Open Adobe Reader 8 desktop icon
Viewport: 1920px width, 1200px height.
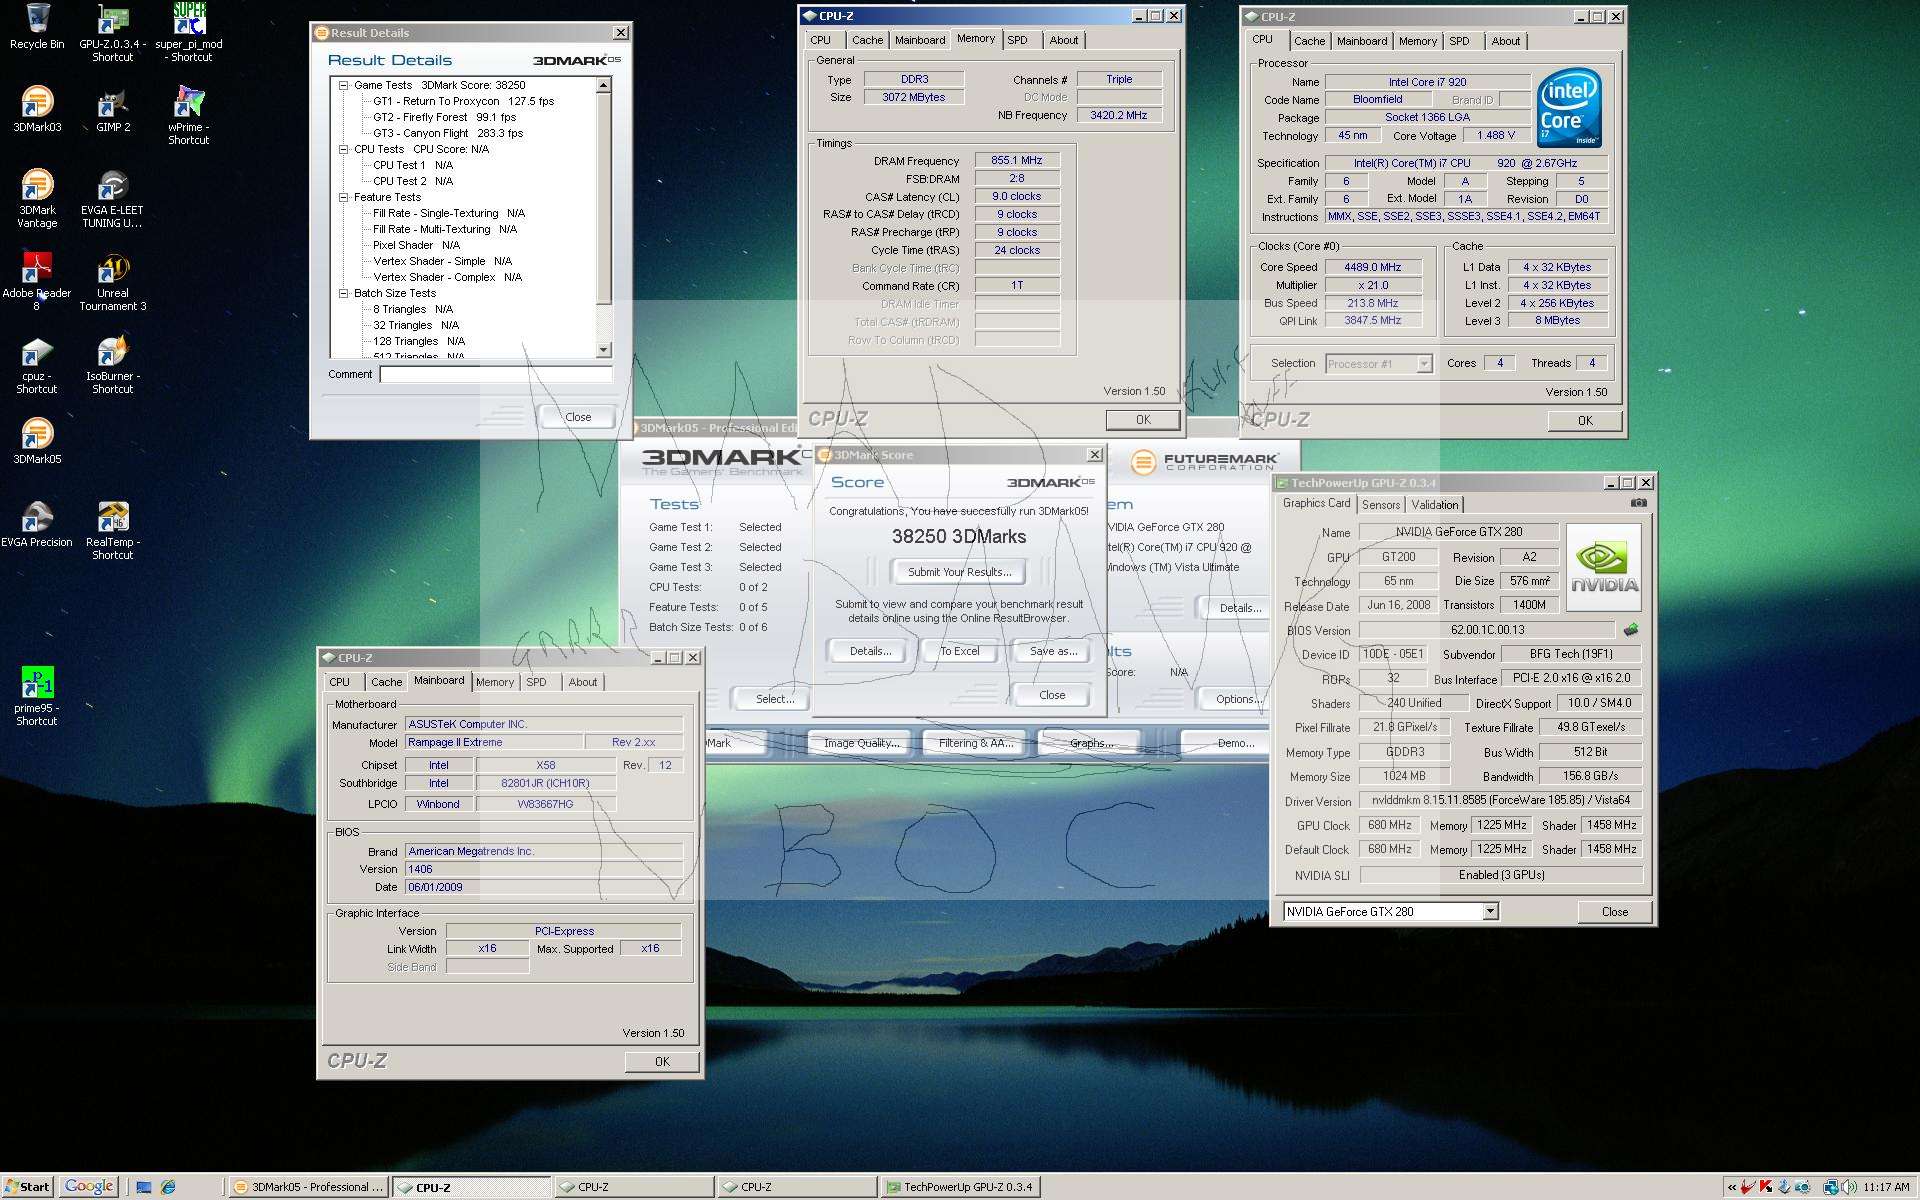[37, 282]
